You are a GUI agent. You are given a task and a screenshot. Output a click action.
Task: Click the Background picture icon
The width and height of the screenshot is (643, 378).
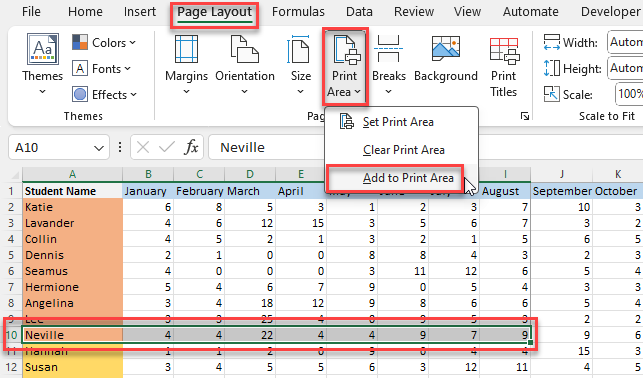coord(446,48)
